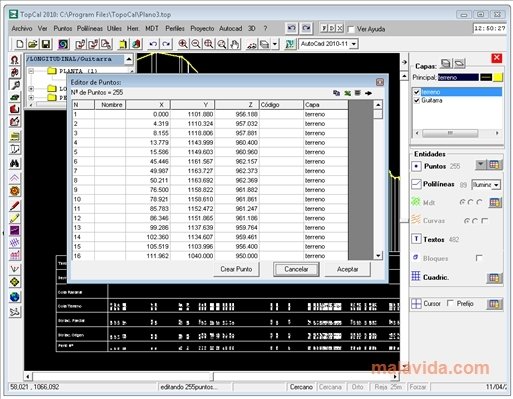
Task: Click the menu-bar undo button beside help
Action: pyautogui.click(x=291, y=28)
